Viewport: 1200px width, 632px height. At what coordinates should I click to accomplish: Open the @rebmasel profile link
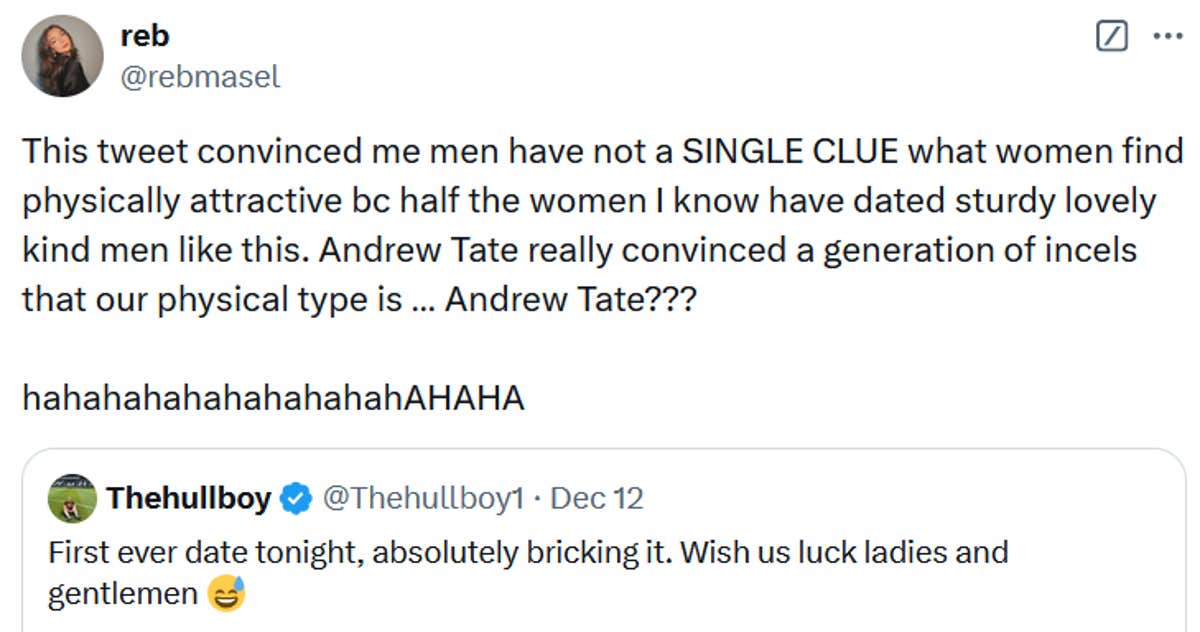[x=202, y=75]
